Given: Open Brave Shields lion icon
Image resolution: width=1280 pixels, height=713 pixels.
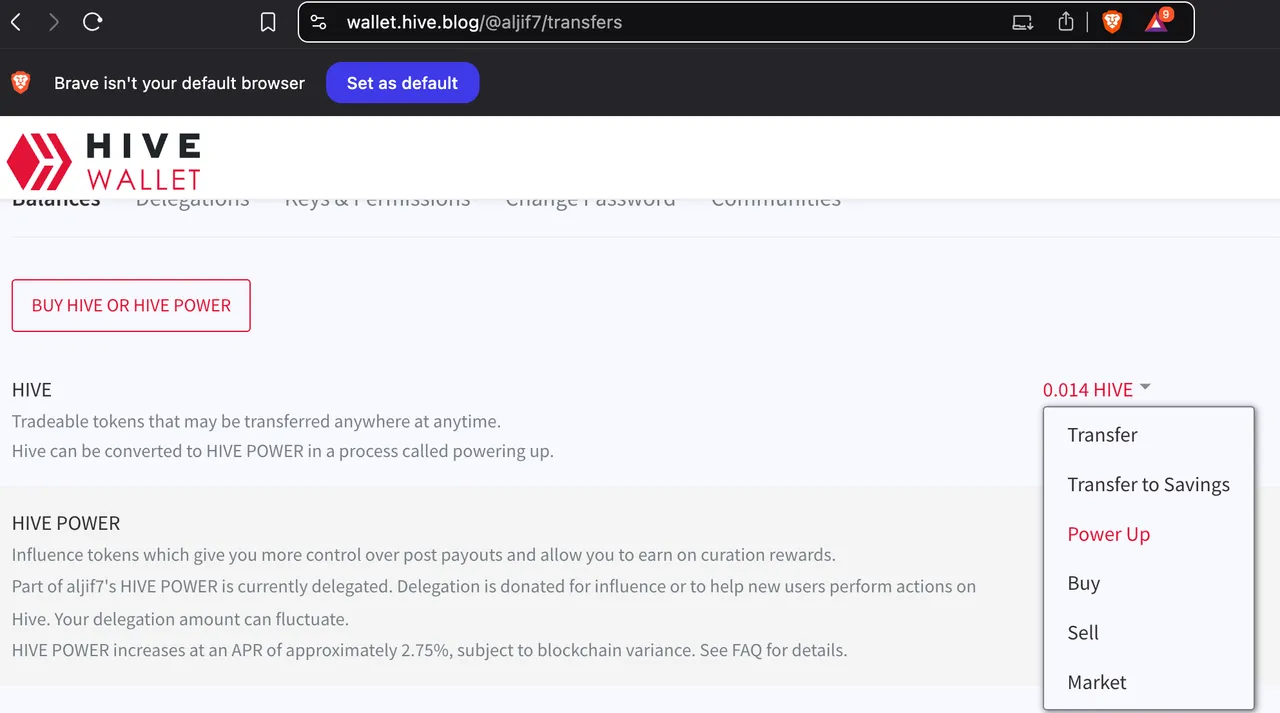Looking at the screenshot, I should (x=1112, y=21).
